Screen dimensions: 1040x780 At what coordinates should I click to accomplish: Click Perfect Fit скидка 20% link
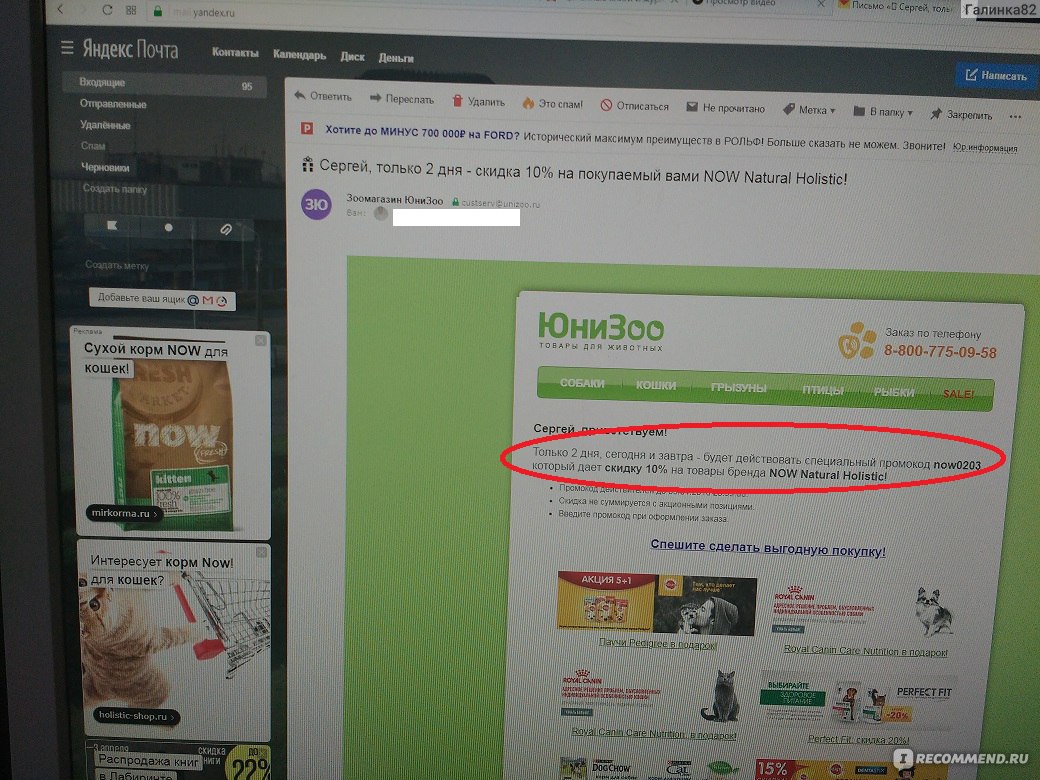pos(858,739)
